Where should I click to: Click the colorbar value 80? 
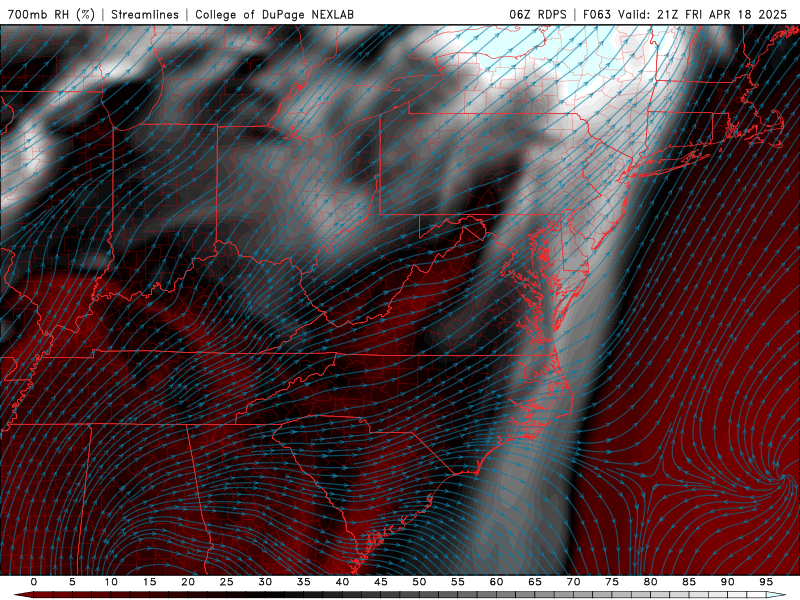click(650, 582)
